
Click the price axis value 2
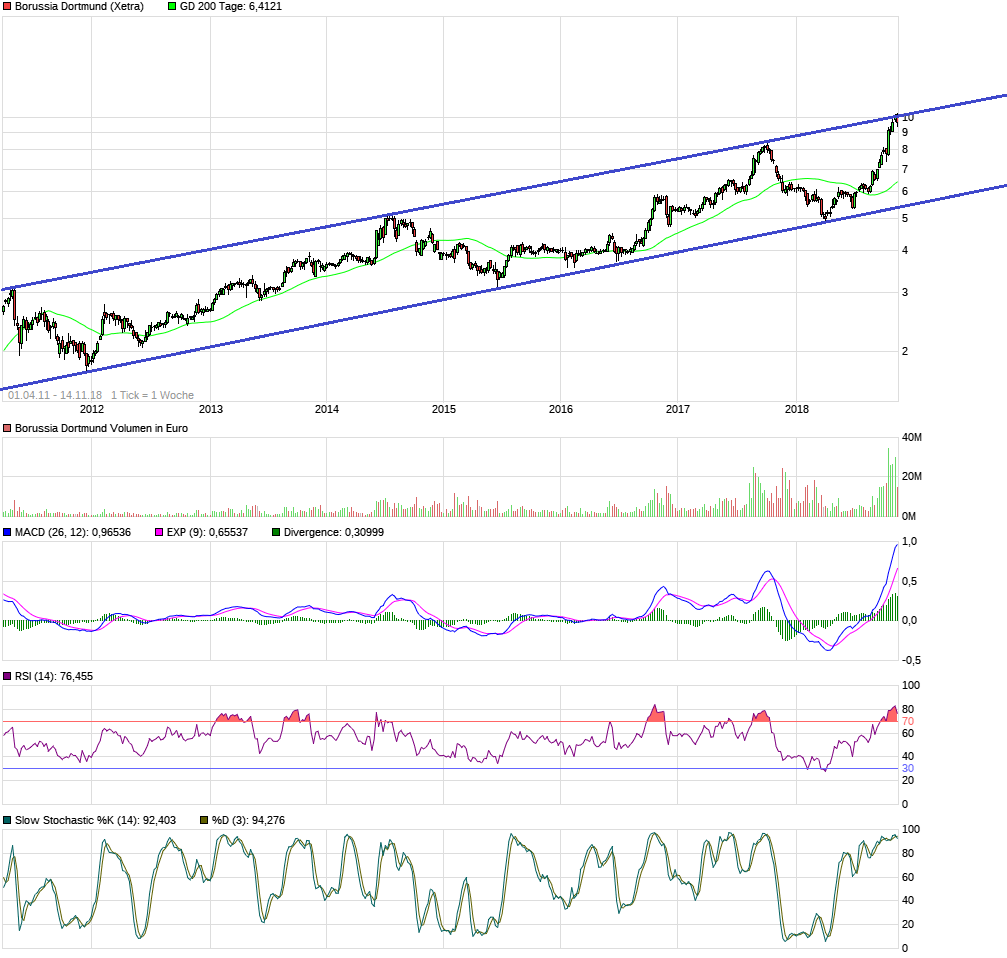[905, 351]
